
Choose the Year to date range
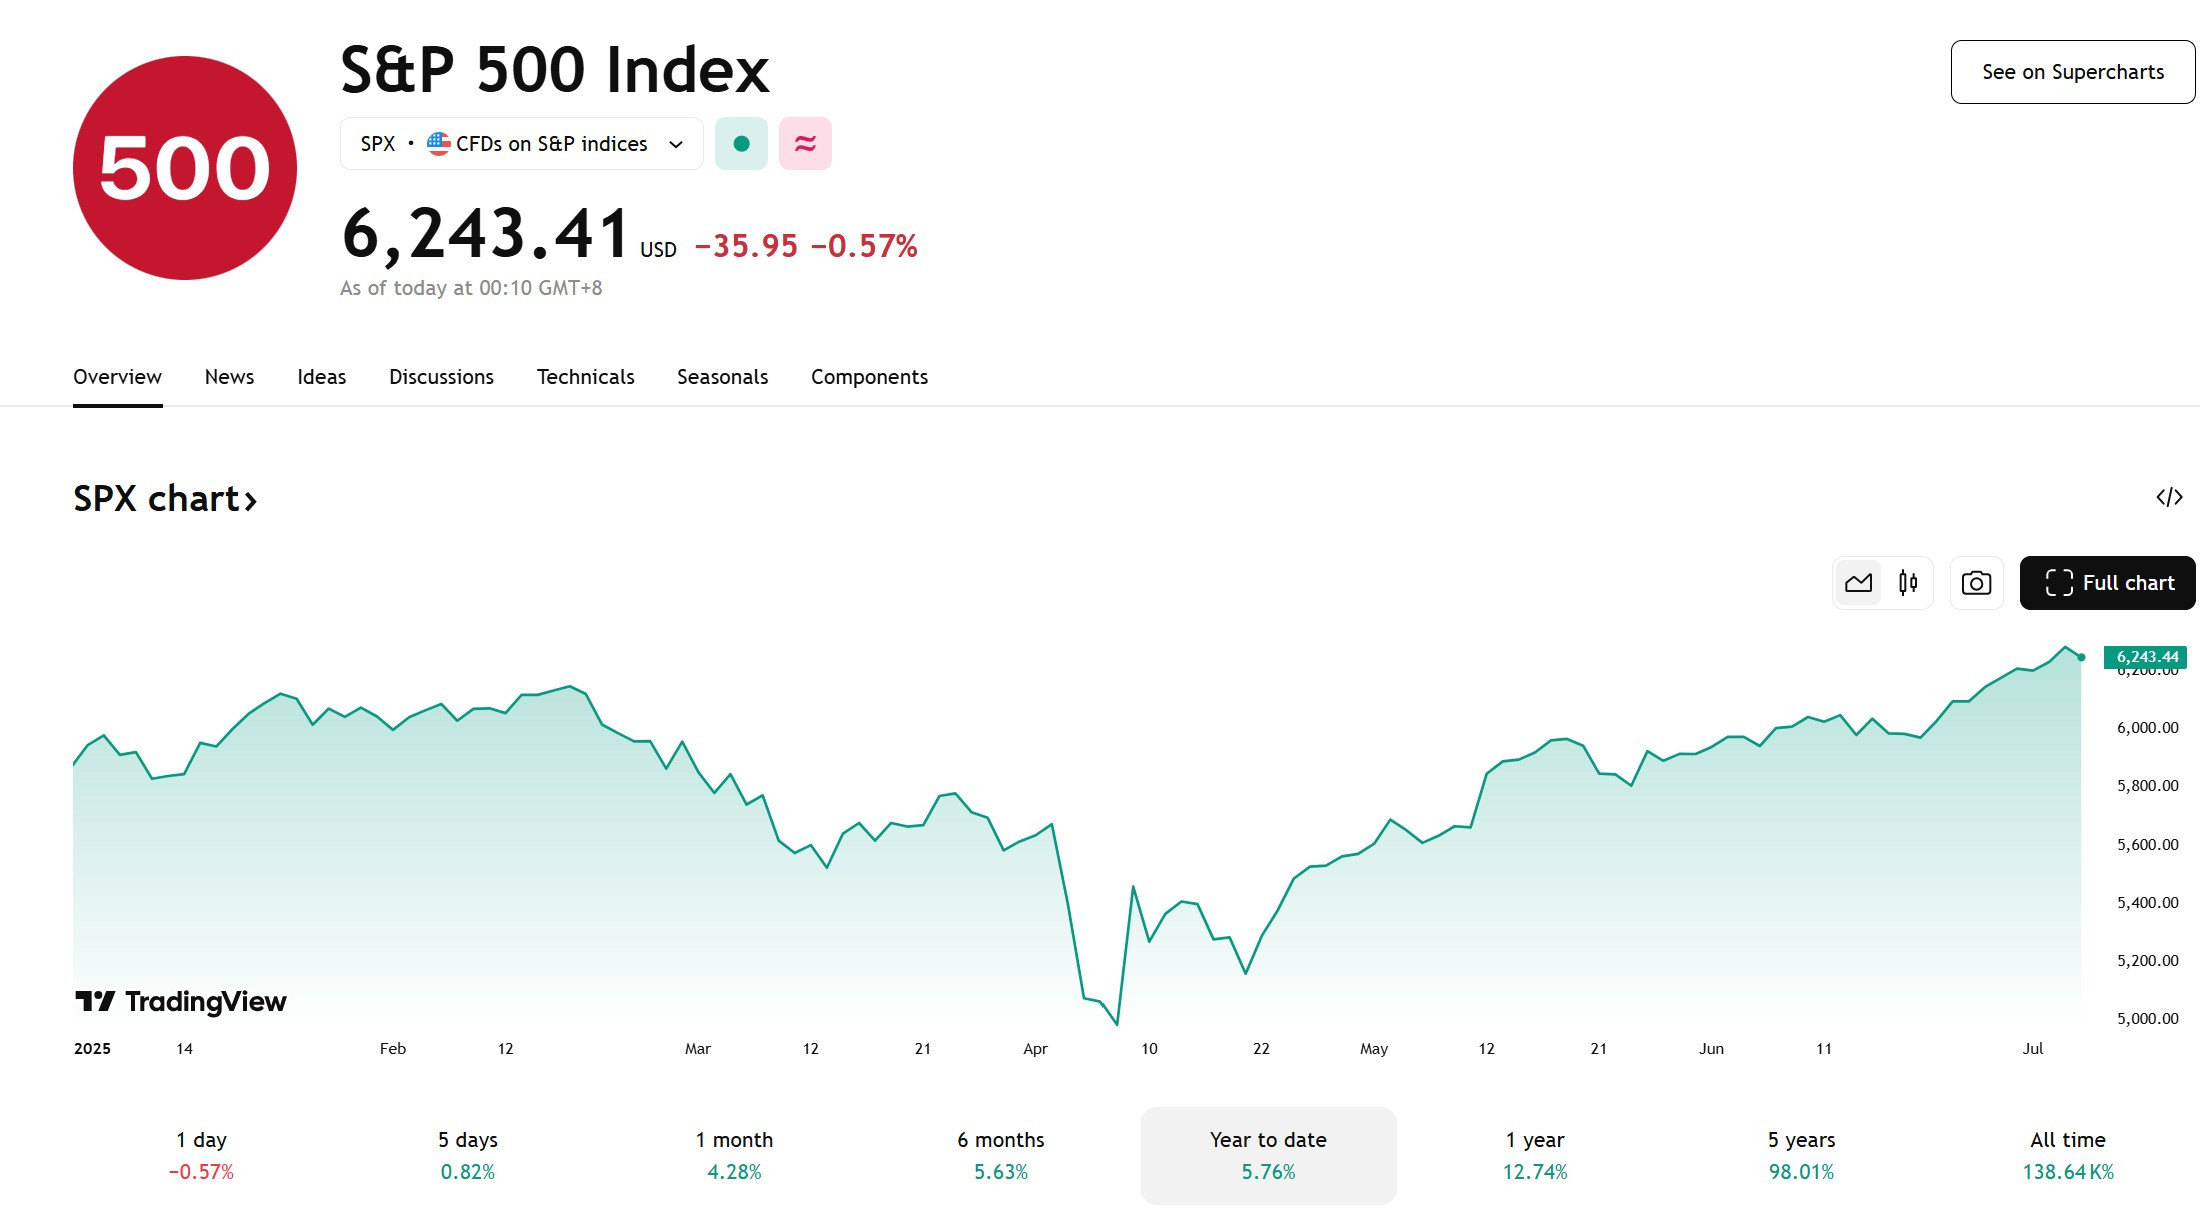click(x=1268, y=1155)
